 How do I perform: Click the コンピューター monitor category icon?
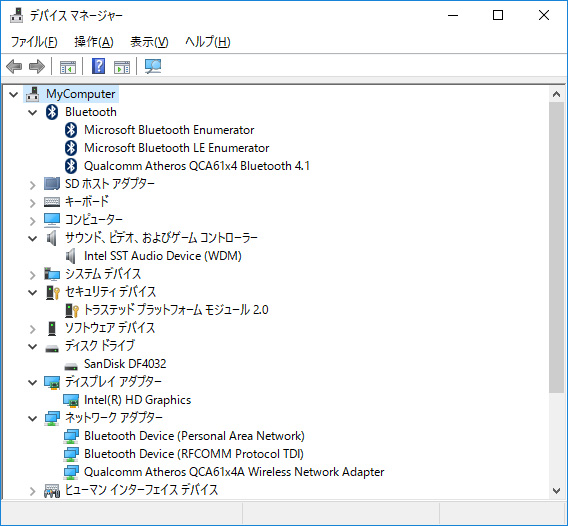pos(52,220)
